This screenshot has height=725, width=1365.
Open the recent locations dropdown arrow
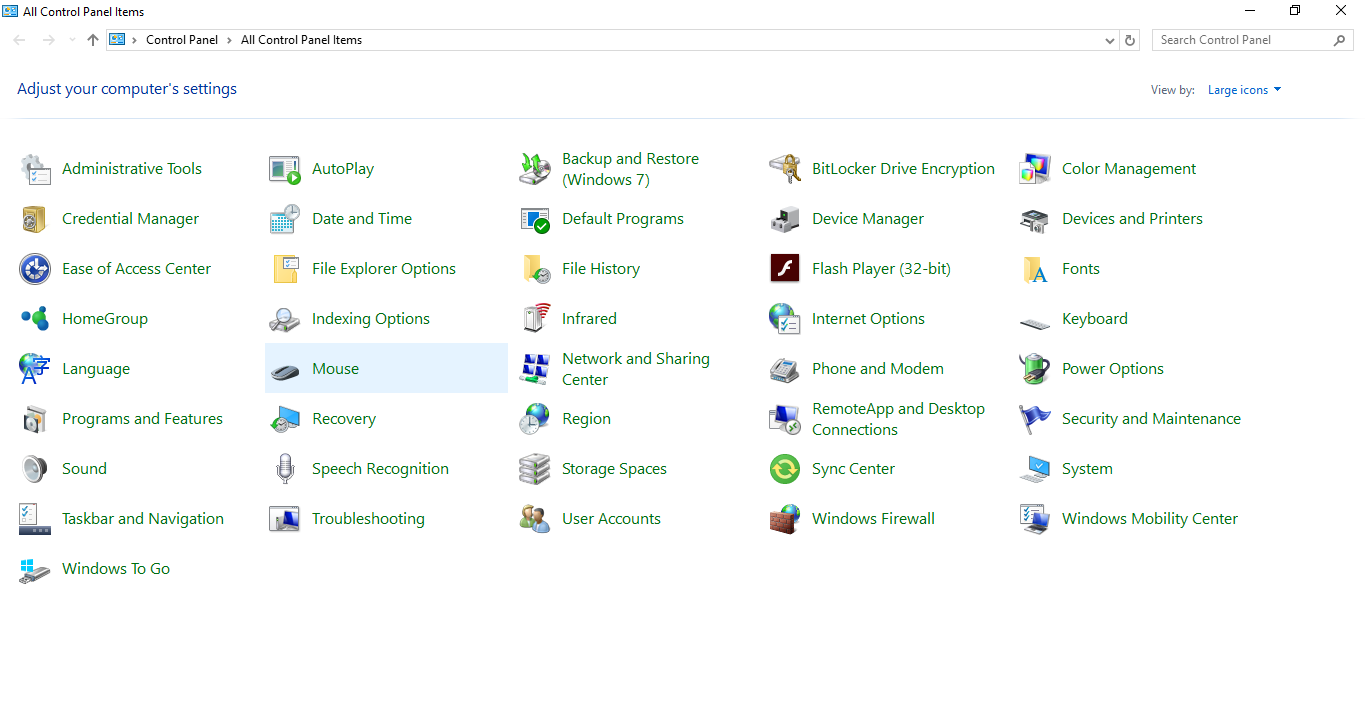click(72, 40)
